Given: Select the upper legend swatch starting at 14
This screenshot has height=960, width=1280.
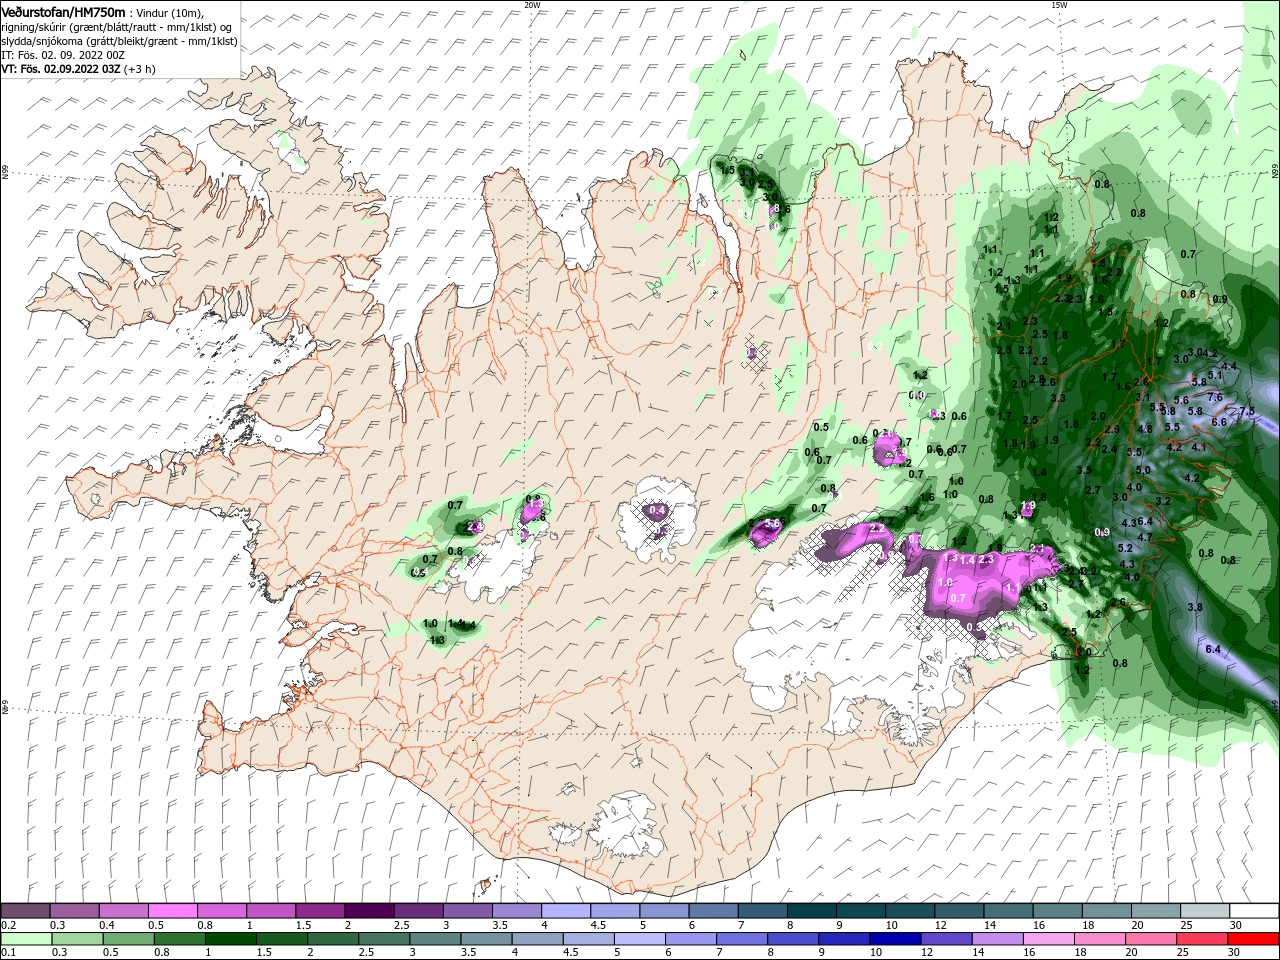Looking at the screenshot, I should pyautogui.click(x=1009, y=911).
